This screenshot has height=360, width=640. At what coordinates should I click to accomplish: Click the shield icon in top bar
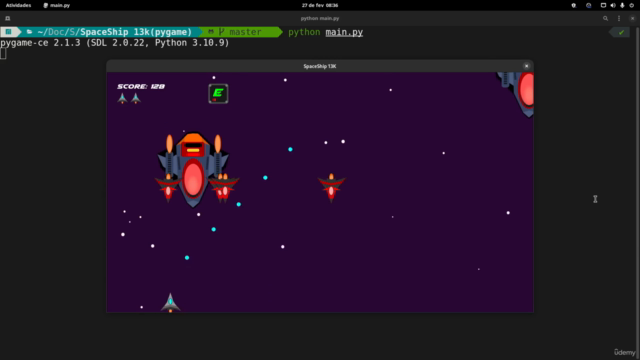tap(573, 5)
